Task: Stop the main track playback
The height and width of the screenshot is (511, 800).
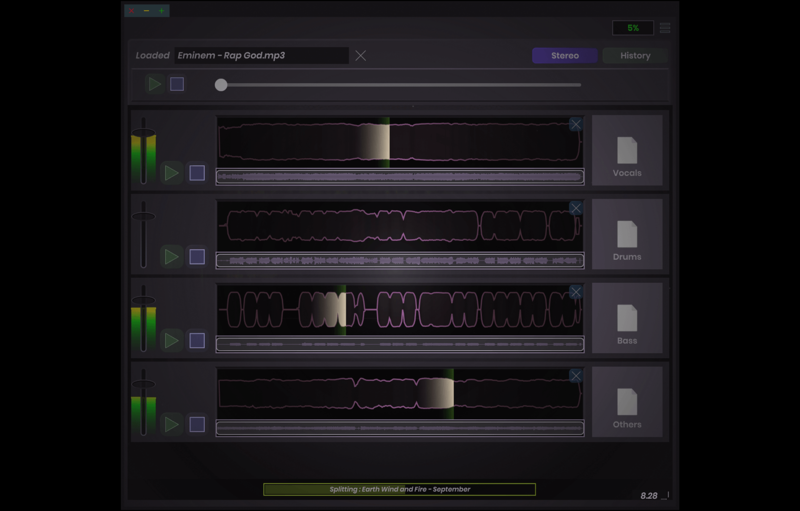Action: (x=177, y=84)
